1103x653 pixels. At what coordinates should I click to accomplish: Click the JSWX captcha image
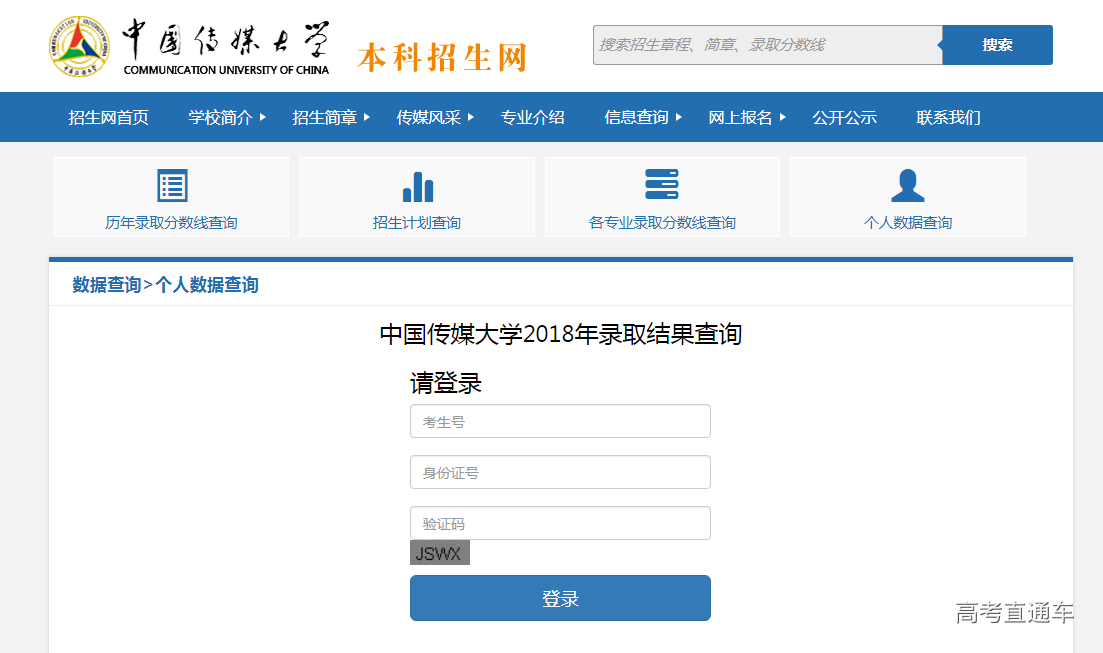point(439,553)
